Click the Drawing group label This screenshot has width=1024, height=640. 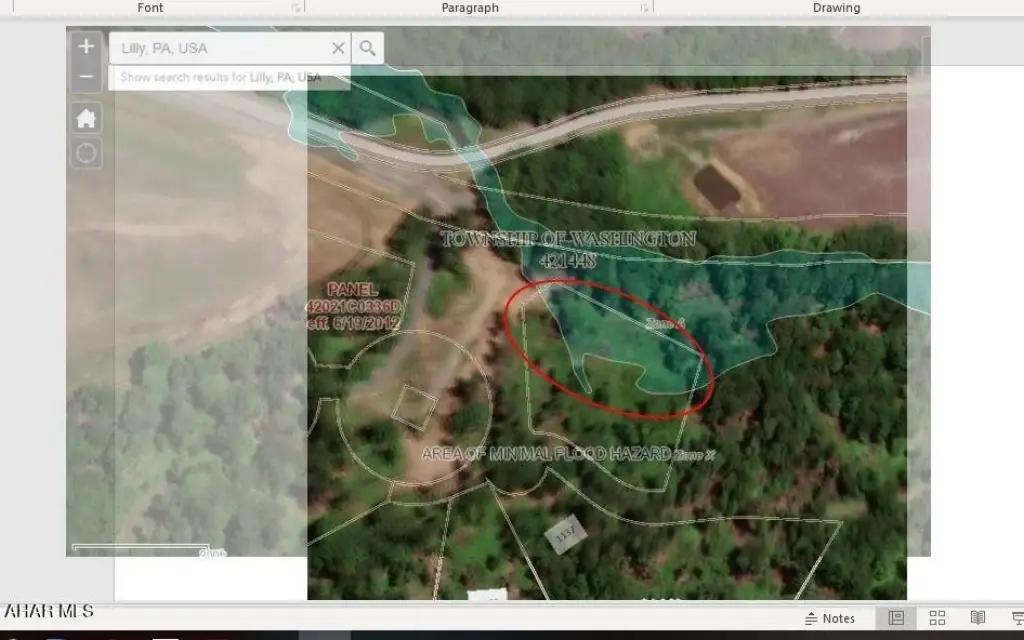coord(836,8)
